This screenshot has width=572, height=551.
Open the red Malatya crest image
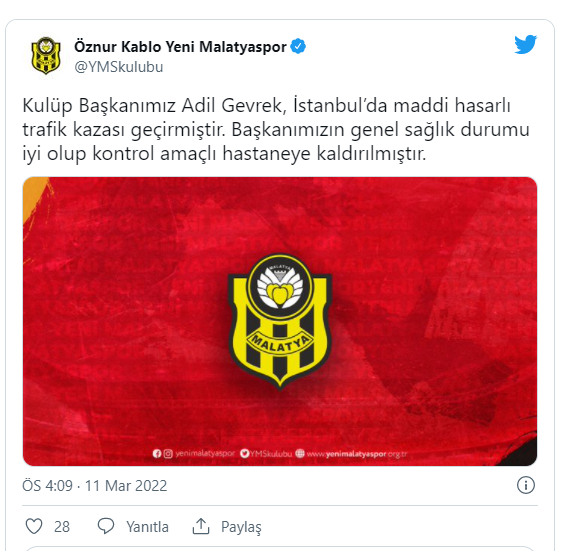tap(280, 321)
